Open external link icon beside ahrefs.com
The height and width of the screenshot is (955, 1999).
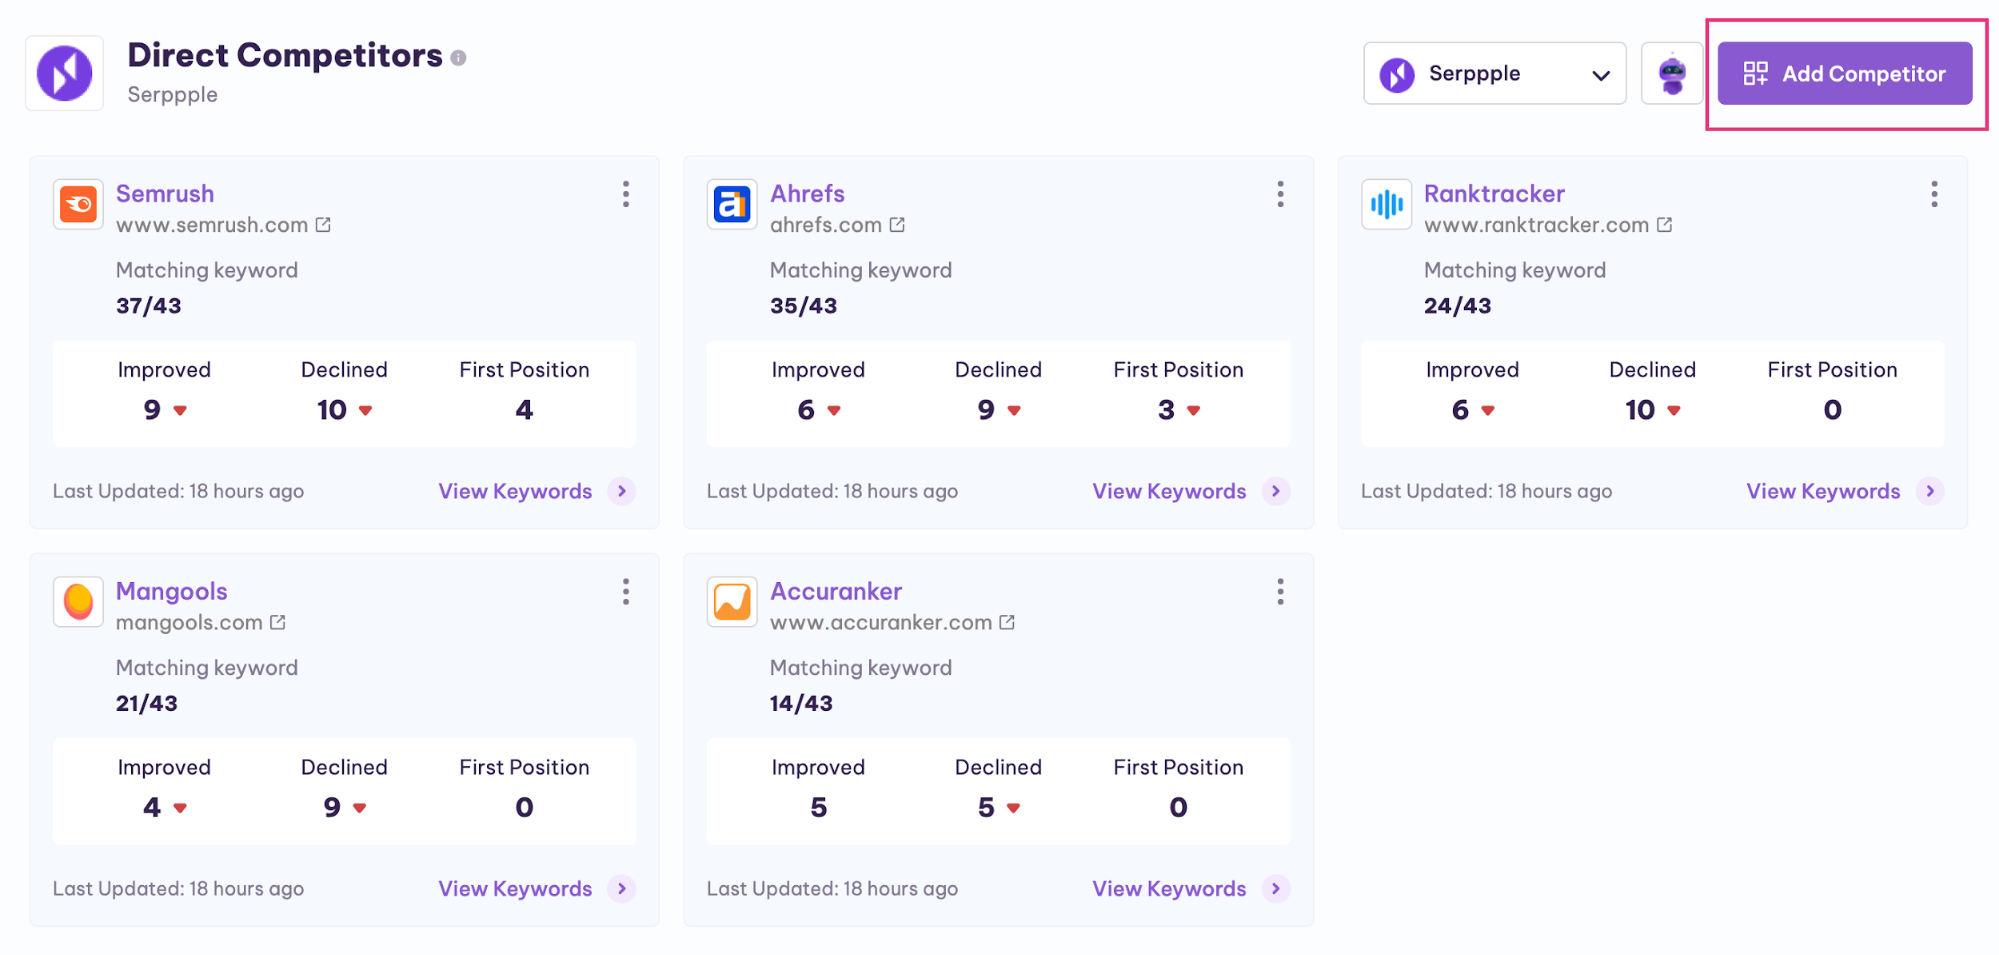[x=897, y=225]
